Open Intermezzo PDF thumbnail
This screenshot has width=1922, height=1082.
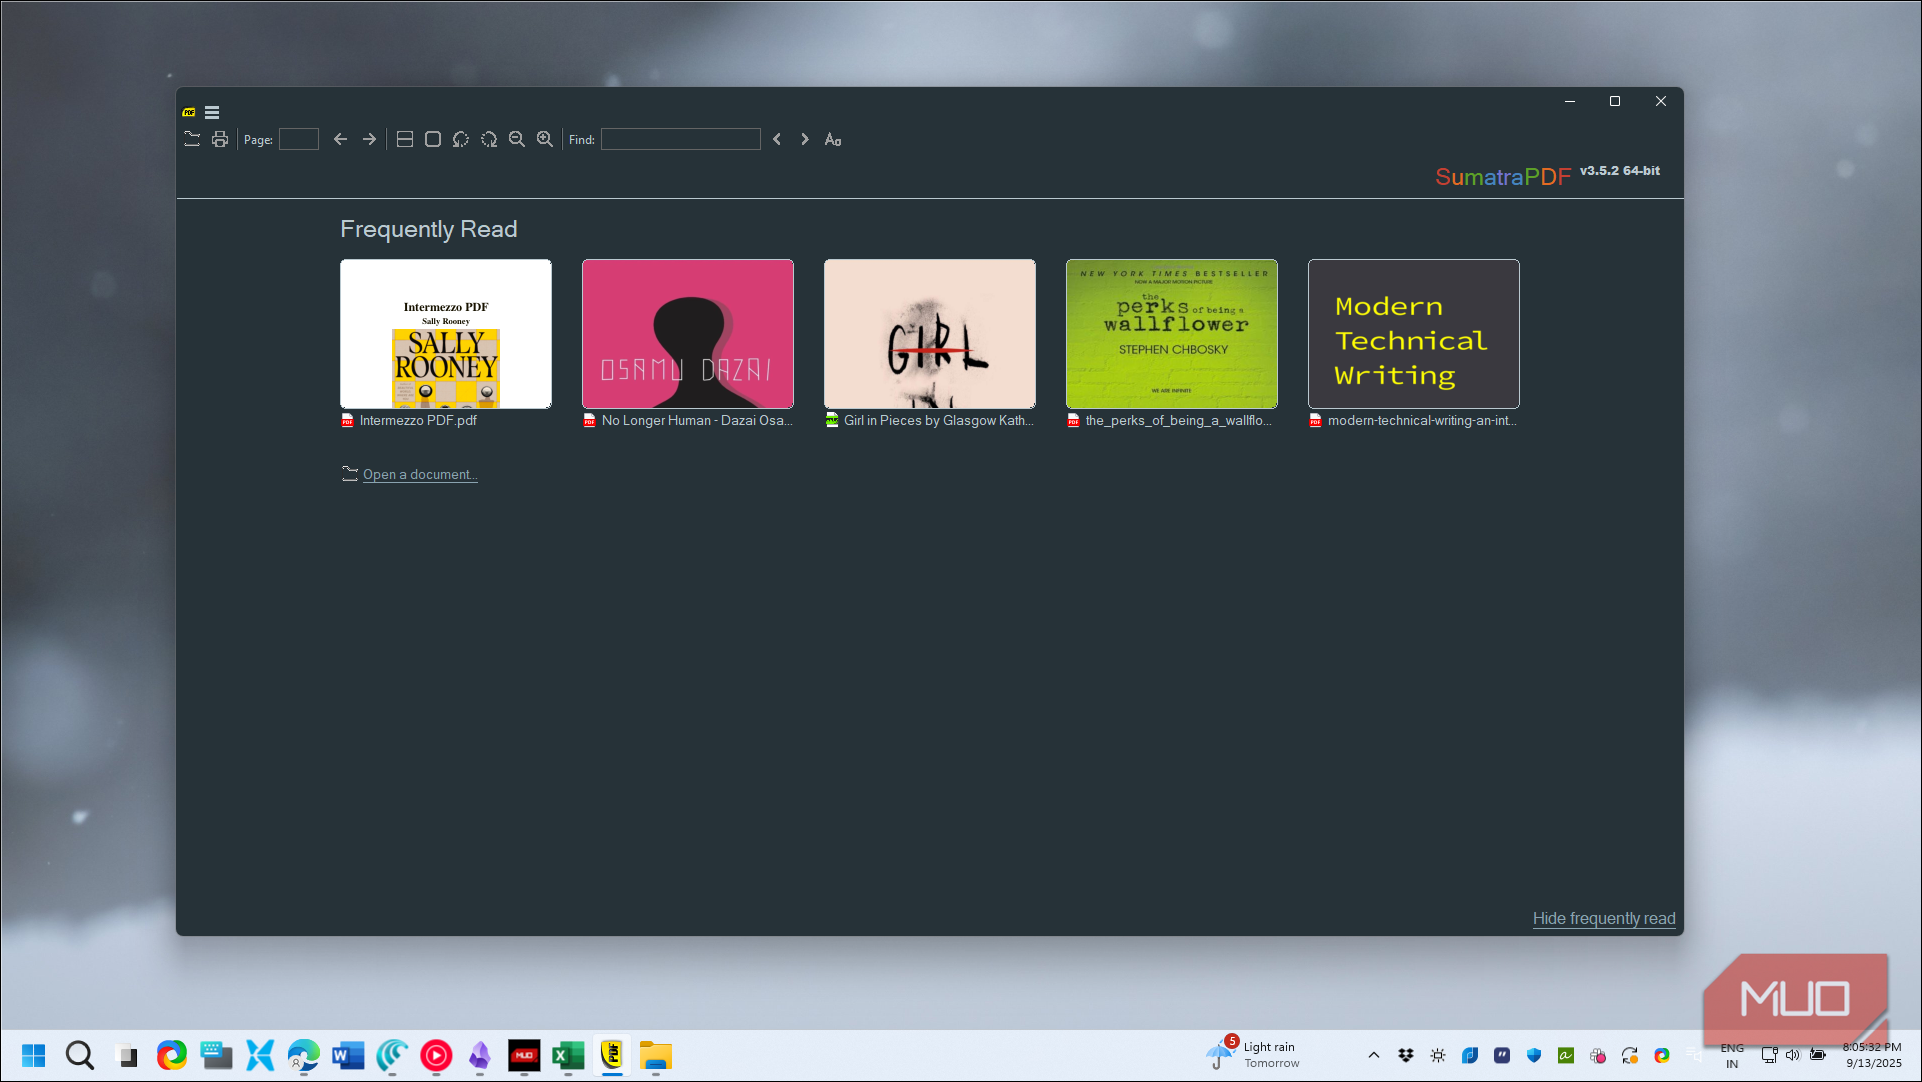[x=446, y=334]
